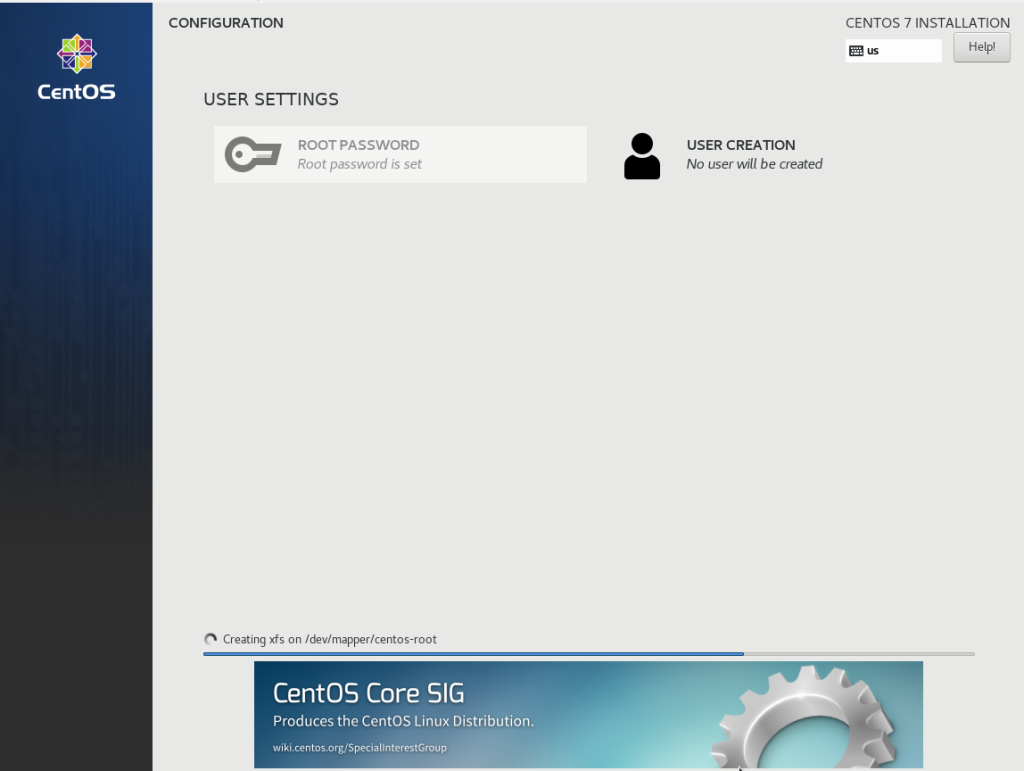Click 'Root password is set' text

pos(360,164)
